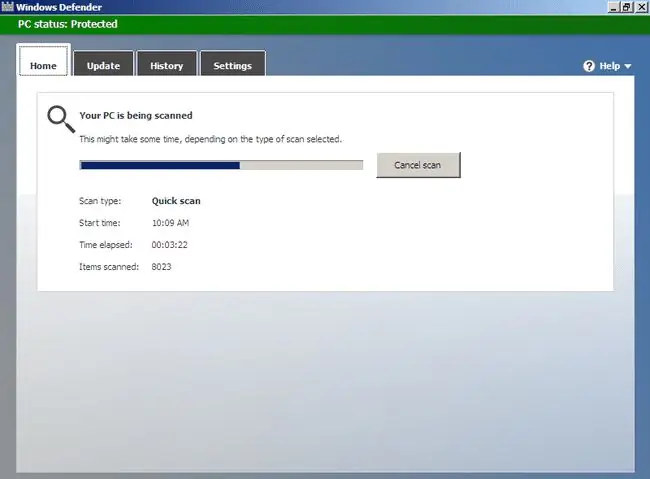Click the 'Time elapsed:' label

click(106, 245)
